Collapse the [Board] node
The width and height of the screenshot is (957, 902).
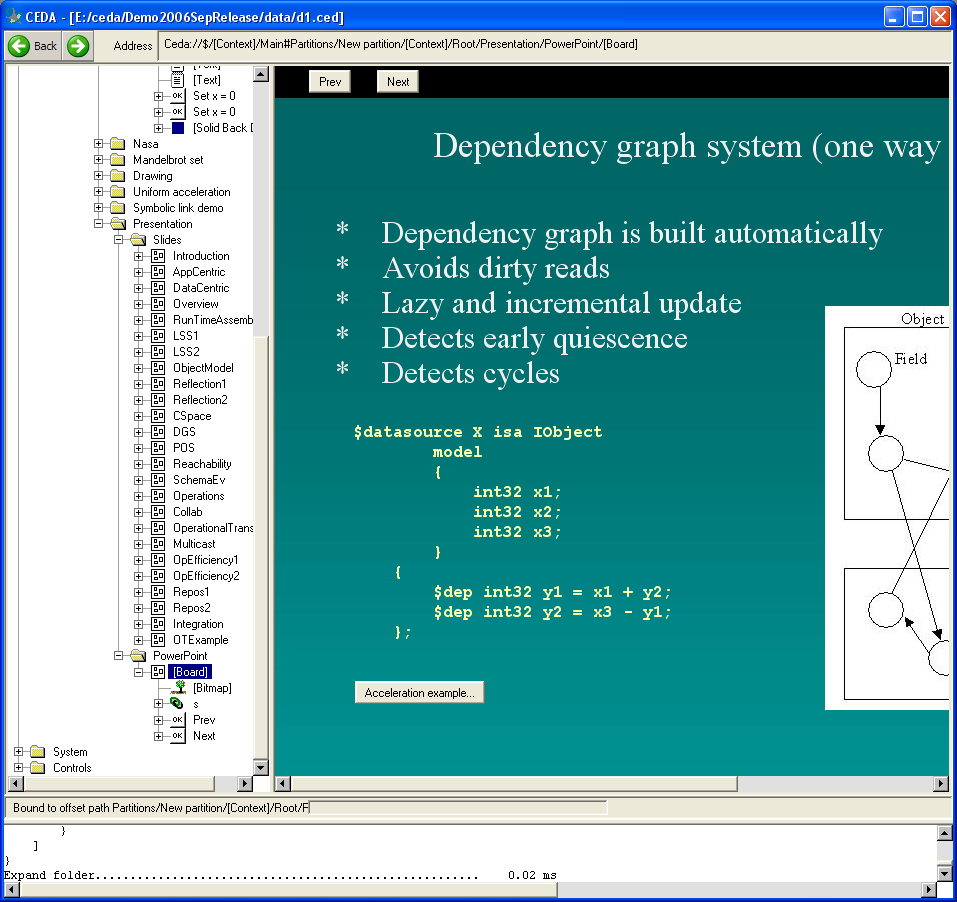pos(139,673)
